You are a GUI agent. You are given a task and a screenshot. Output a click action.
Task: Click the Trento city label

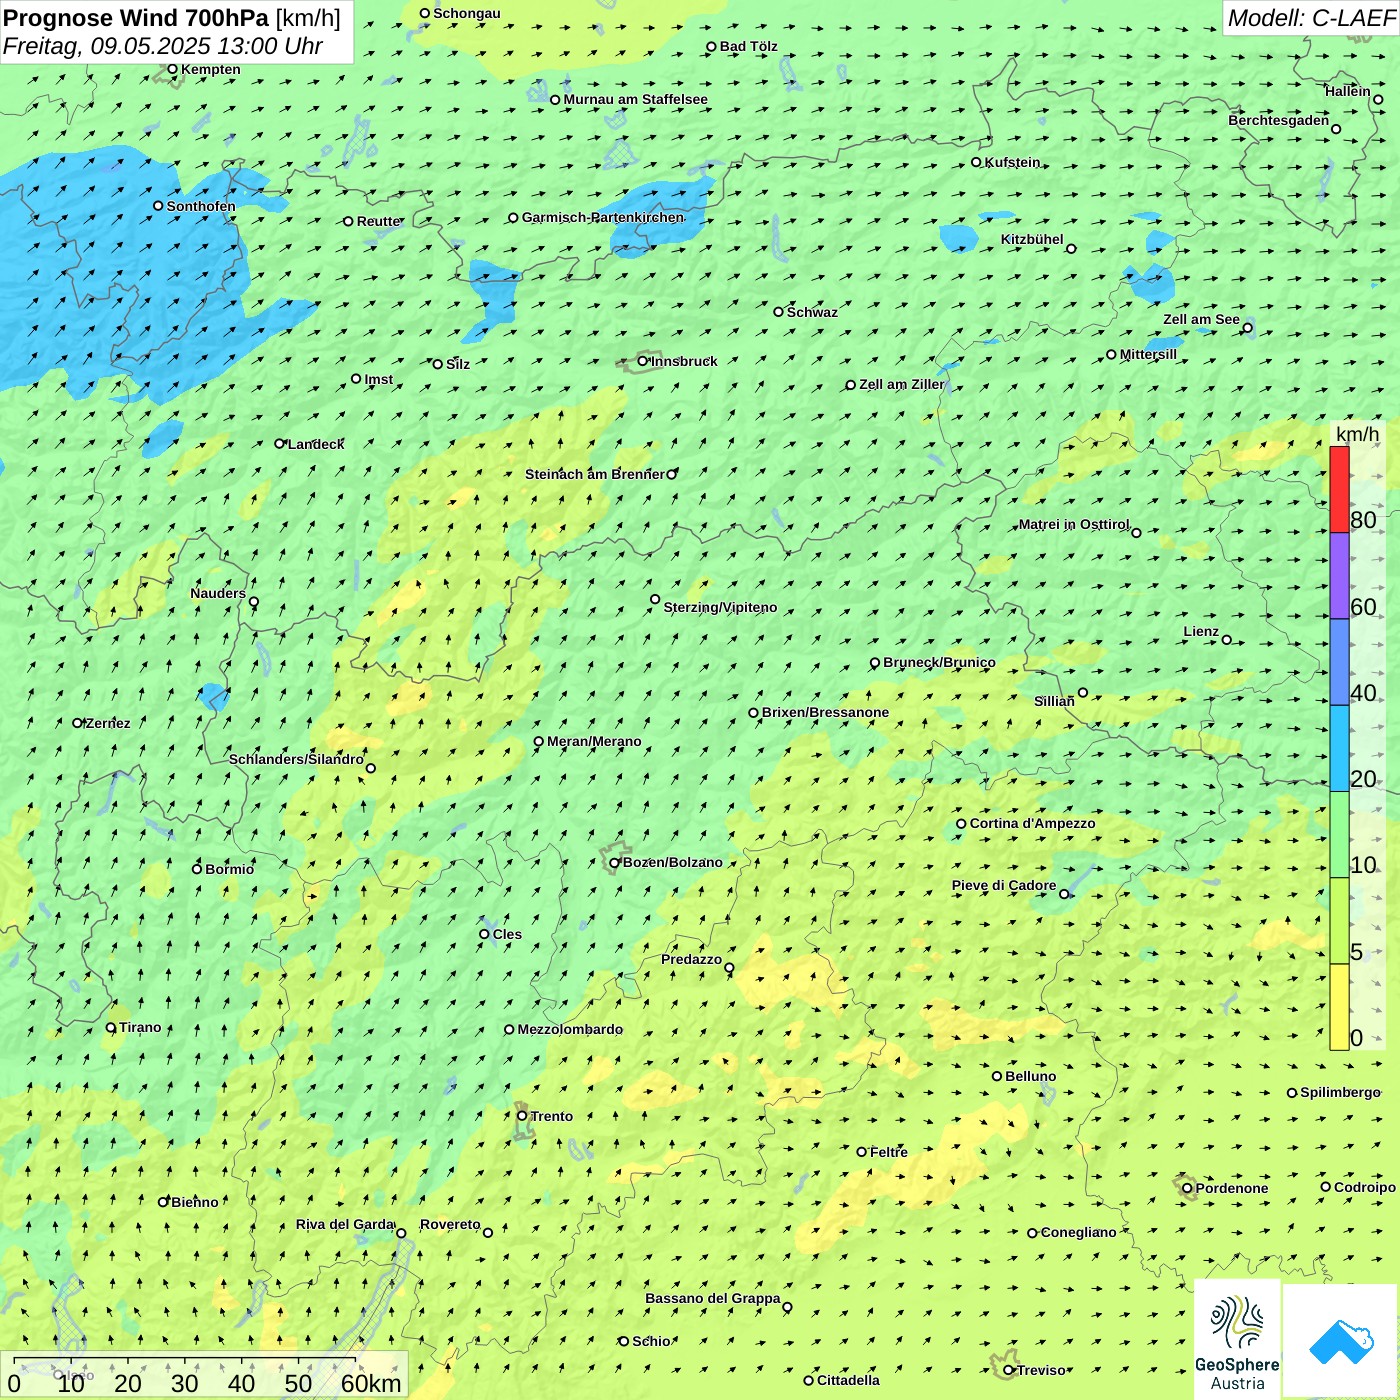(x=552, y=1116)
